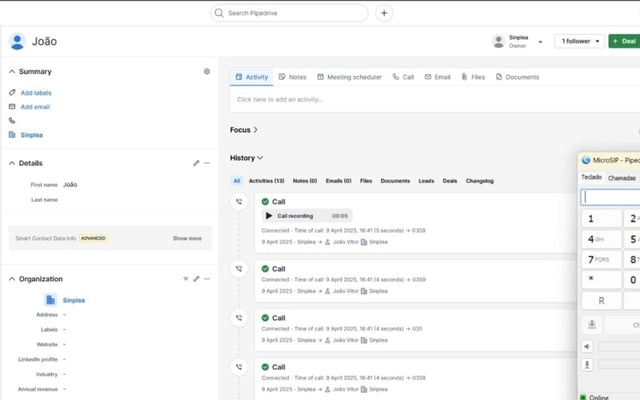Collapse the History section
Screen dimensions: 640x400
tap(246, 158)
